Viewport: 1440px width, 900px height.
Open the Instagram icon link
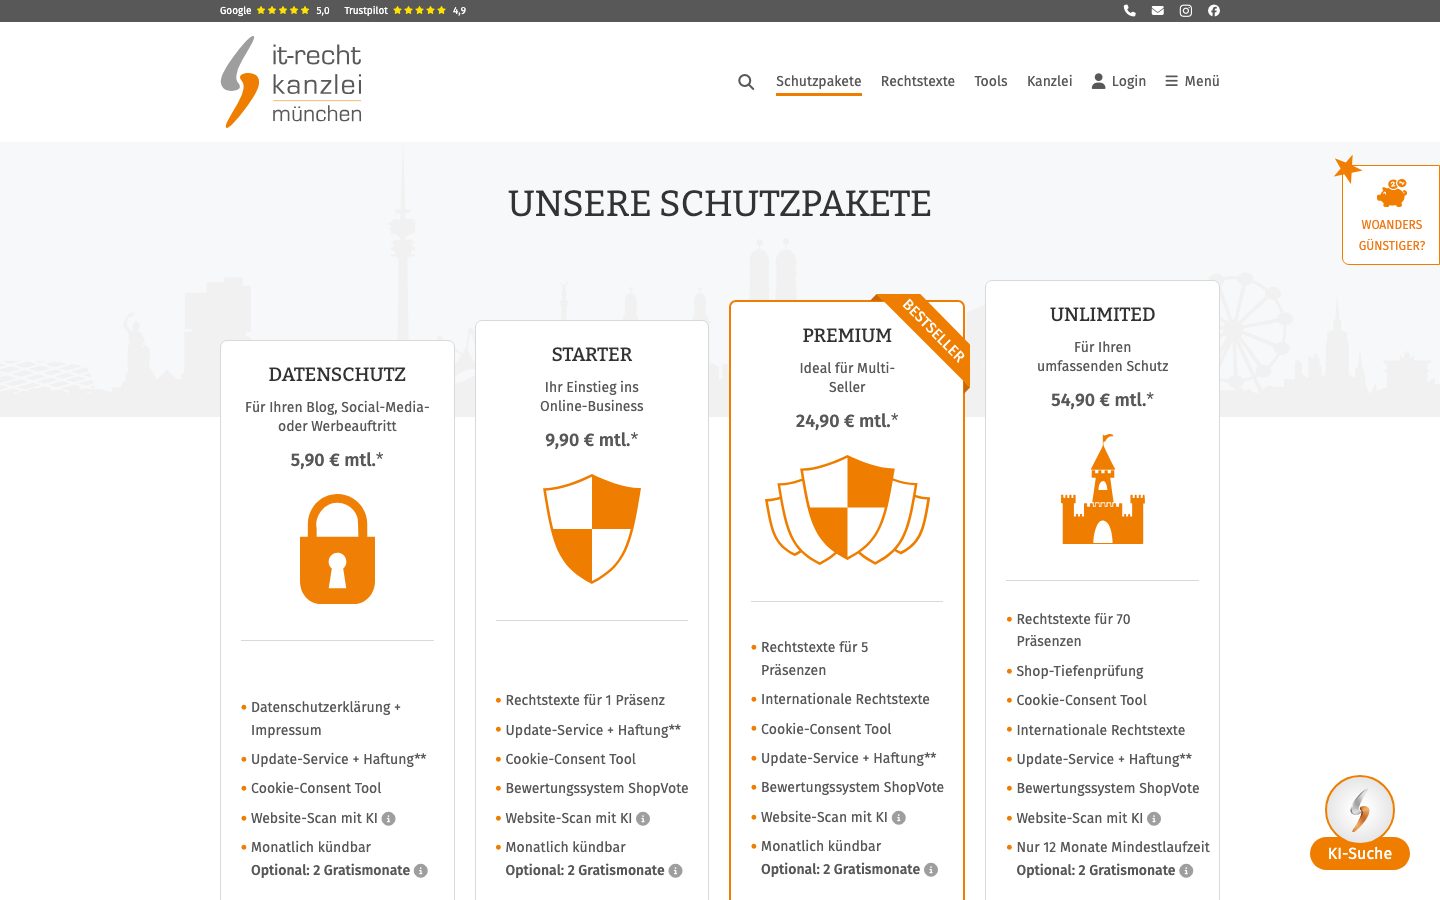pos(1186,11)
